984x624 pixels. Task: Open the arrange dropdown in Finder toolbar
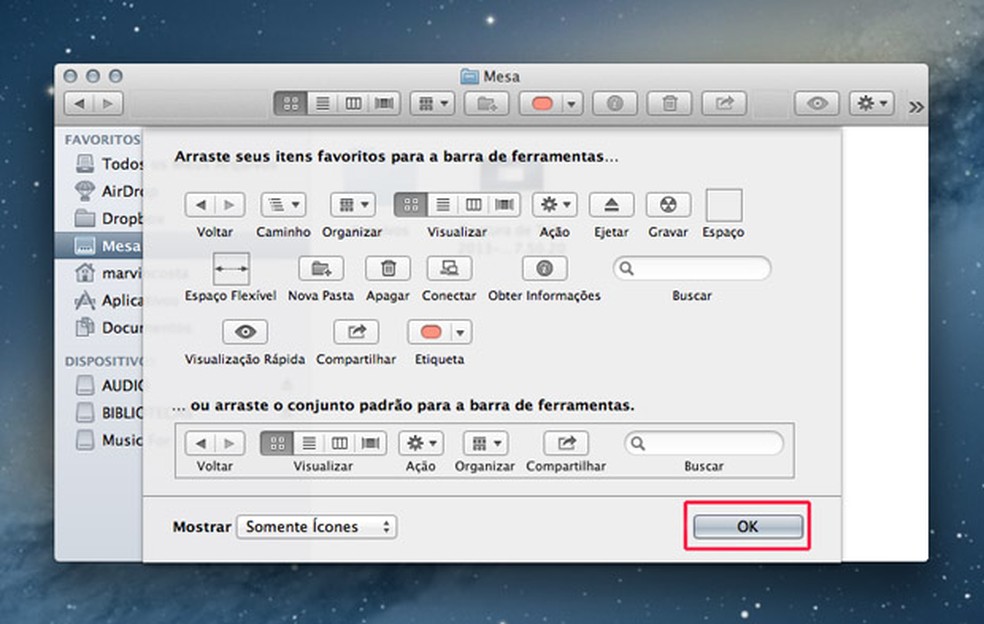(432, 104)
